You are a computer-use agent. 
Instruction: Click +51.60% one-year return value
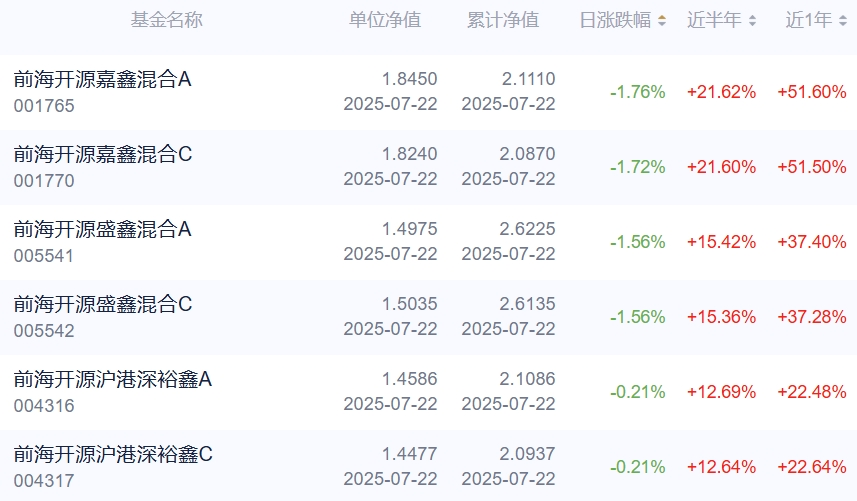click(x=812, y=92)
